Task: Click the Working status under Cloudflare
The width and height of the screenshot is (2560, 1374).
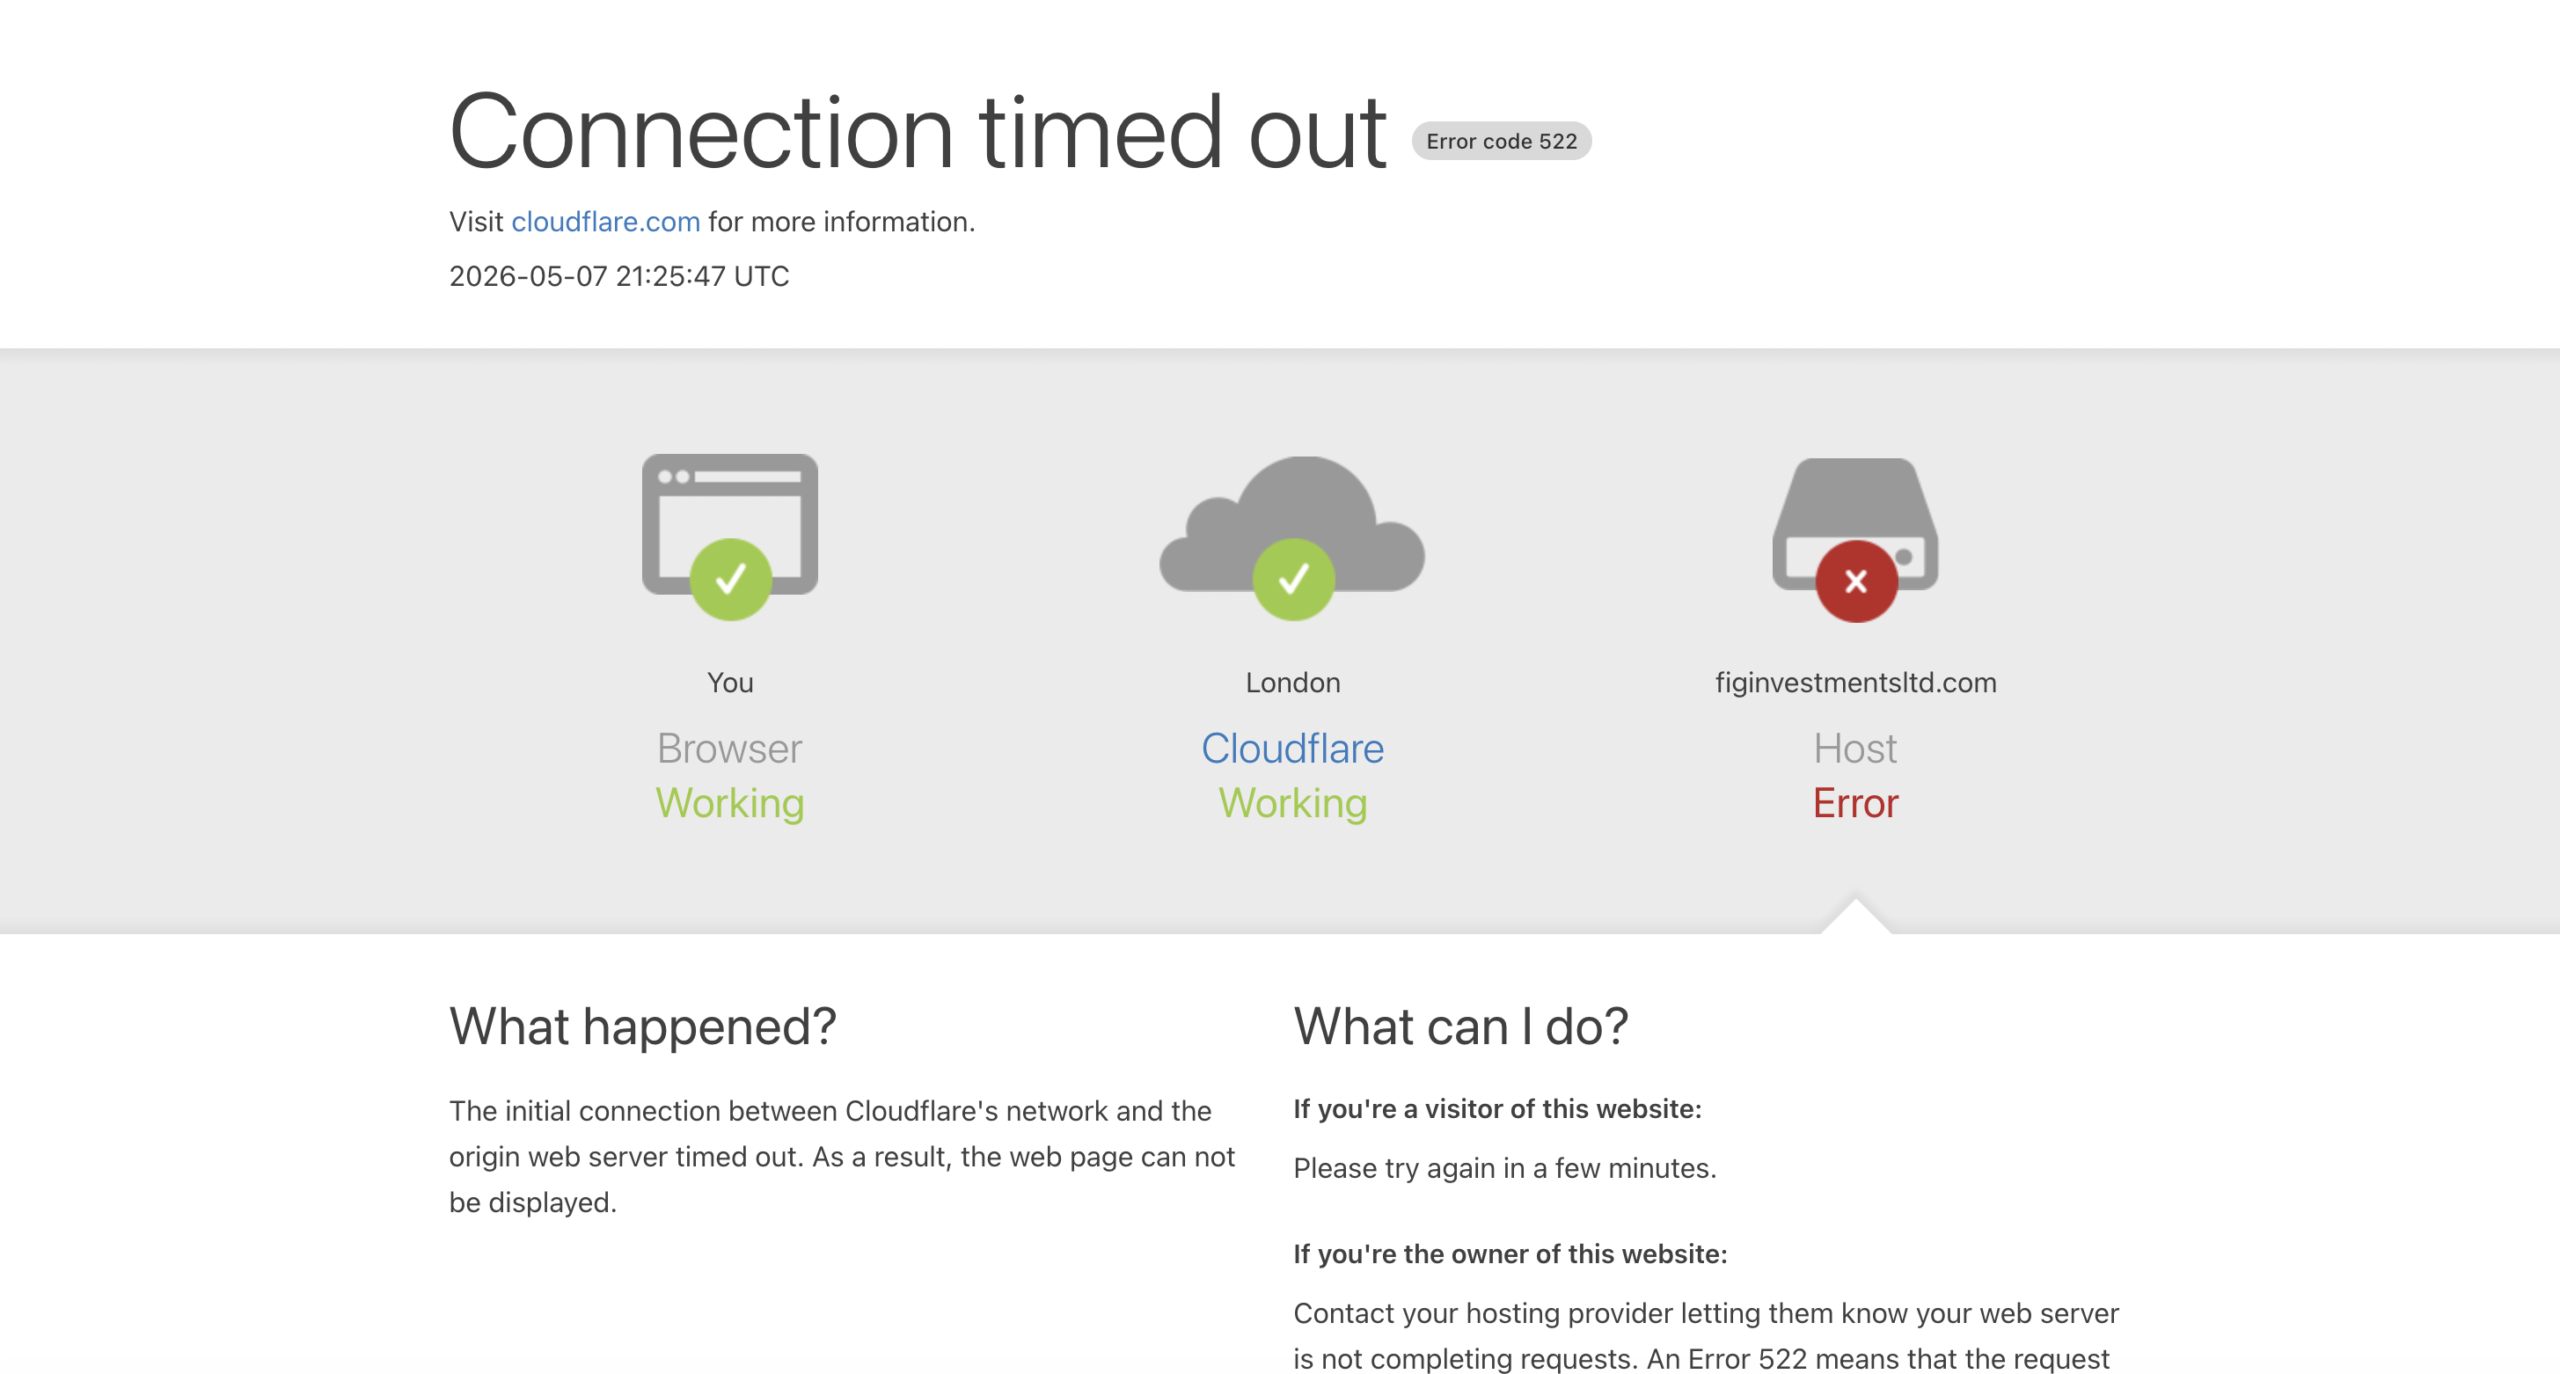Action: (x=1292, y=803)
